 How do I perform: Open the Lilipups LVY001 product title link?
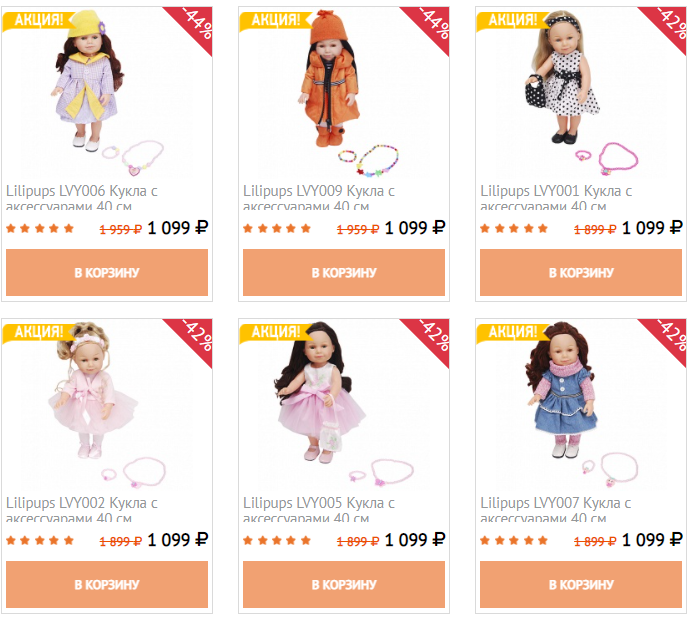(556, 197)
